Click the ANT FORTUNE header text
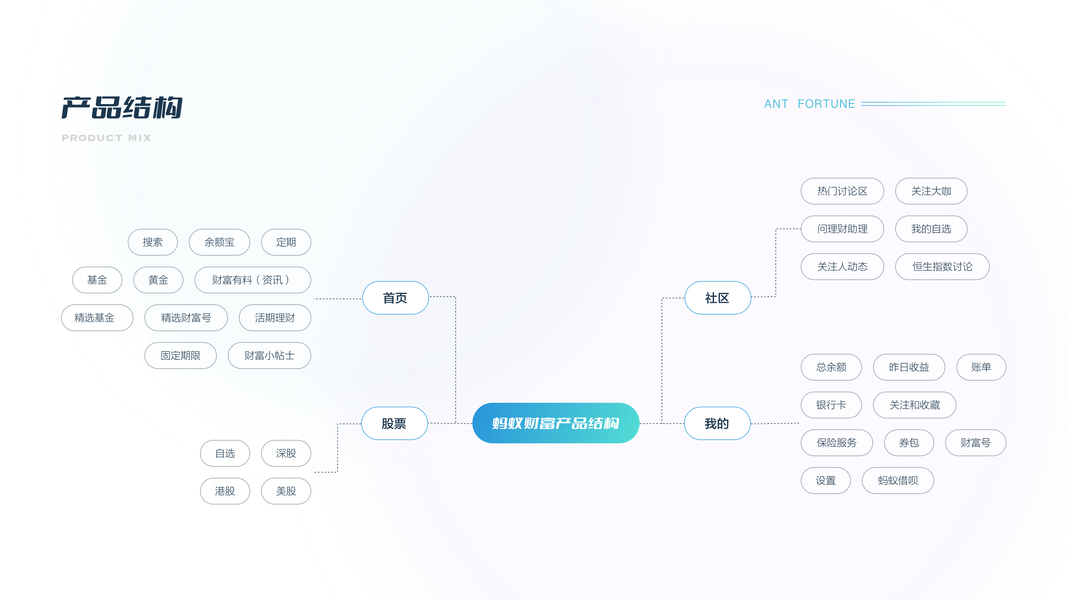Viewport: 1067px width, 600px height. pos(809,104)
